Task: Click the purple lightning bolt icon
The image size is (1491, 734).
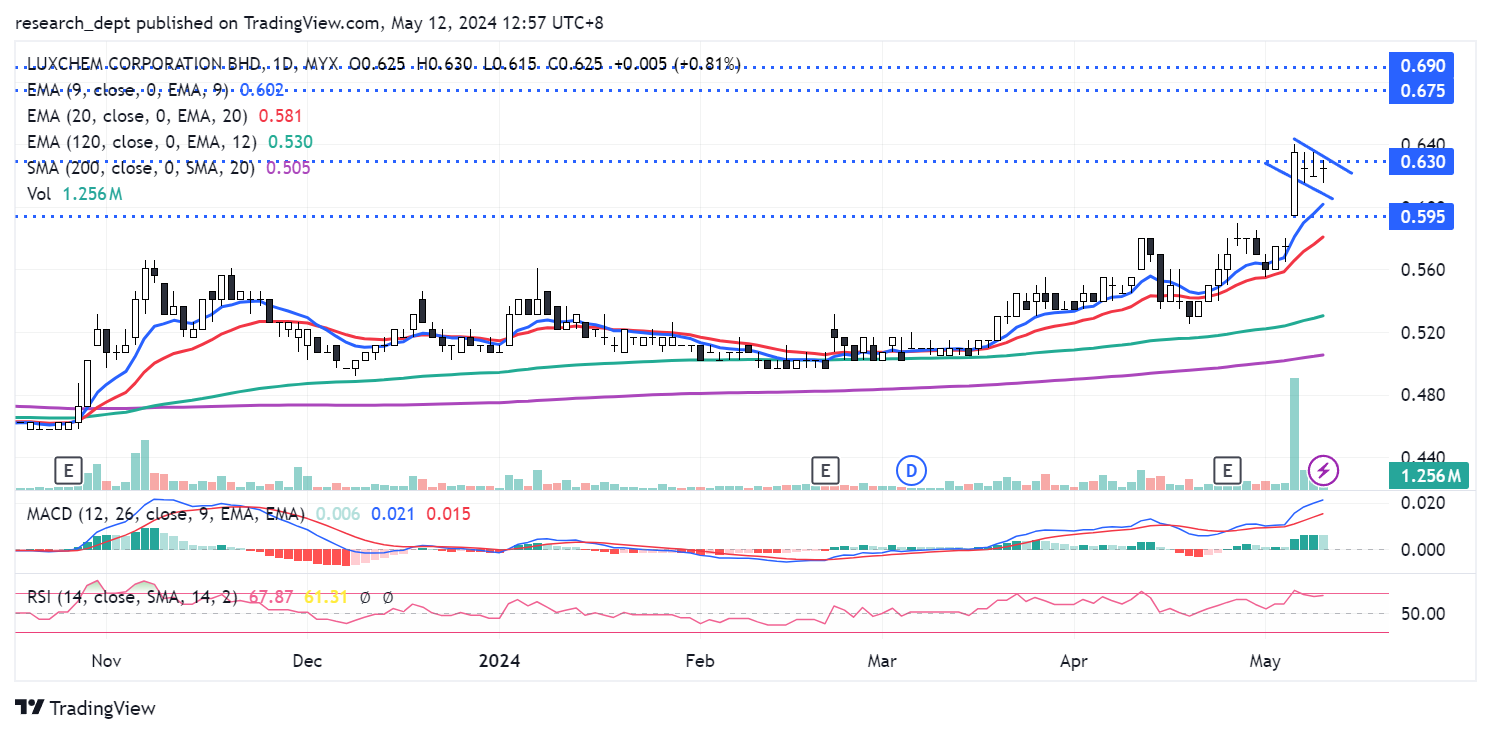Action: click(x=1324, y=470)
